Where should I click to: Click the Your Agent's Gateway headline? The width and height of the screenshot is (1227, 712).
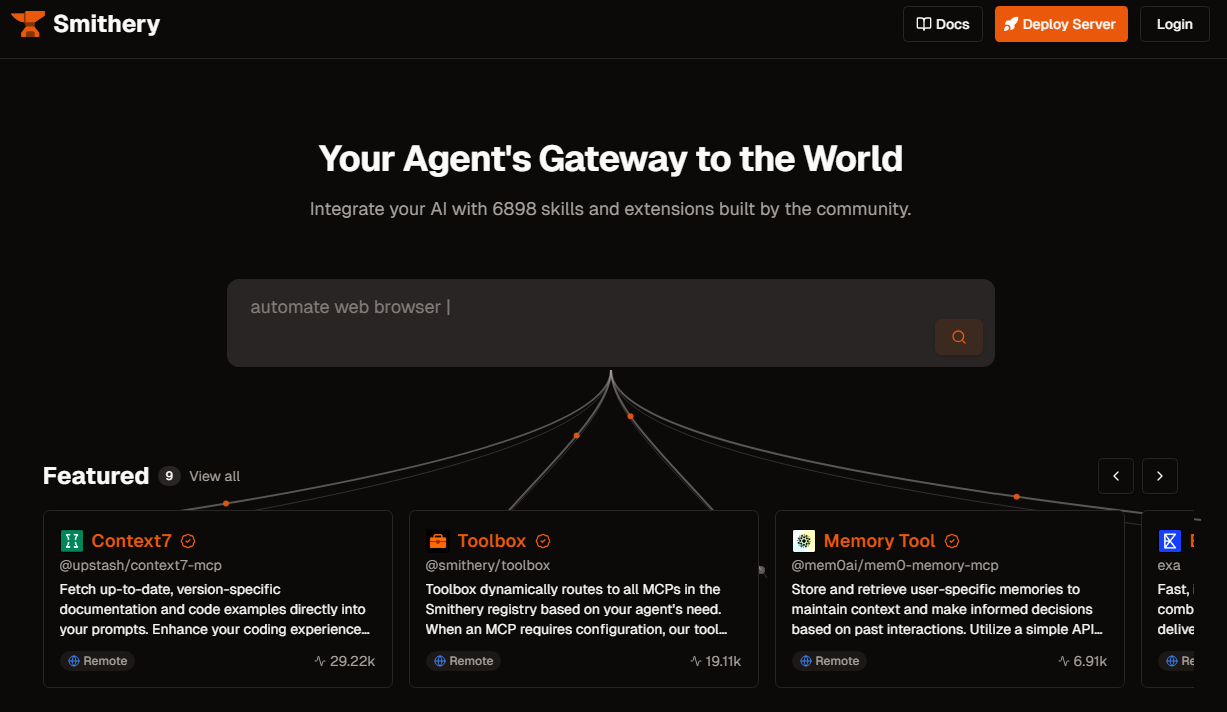[611, 158]
